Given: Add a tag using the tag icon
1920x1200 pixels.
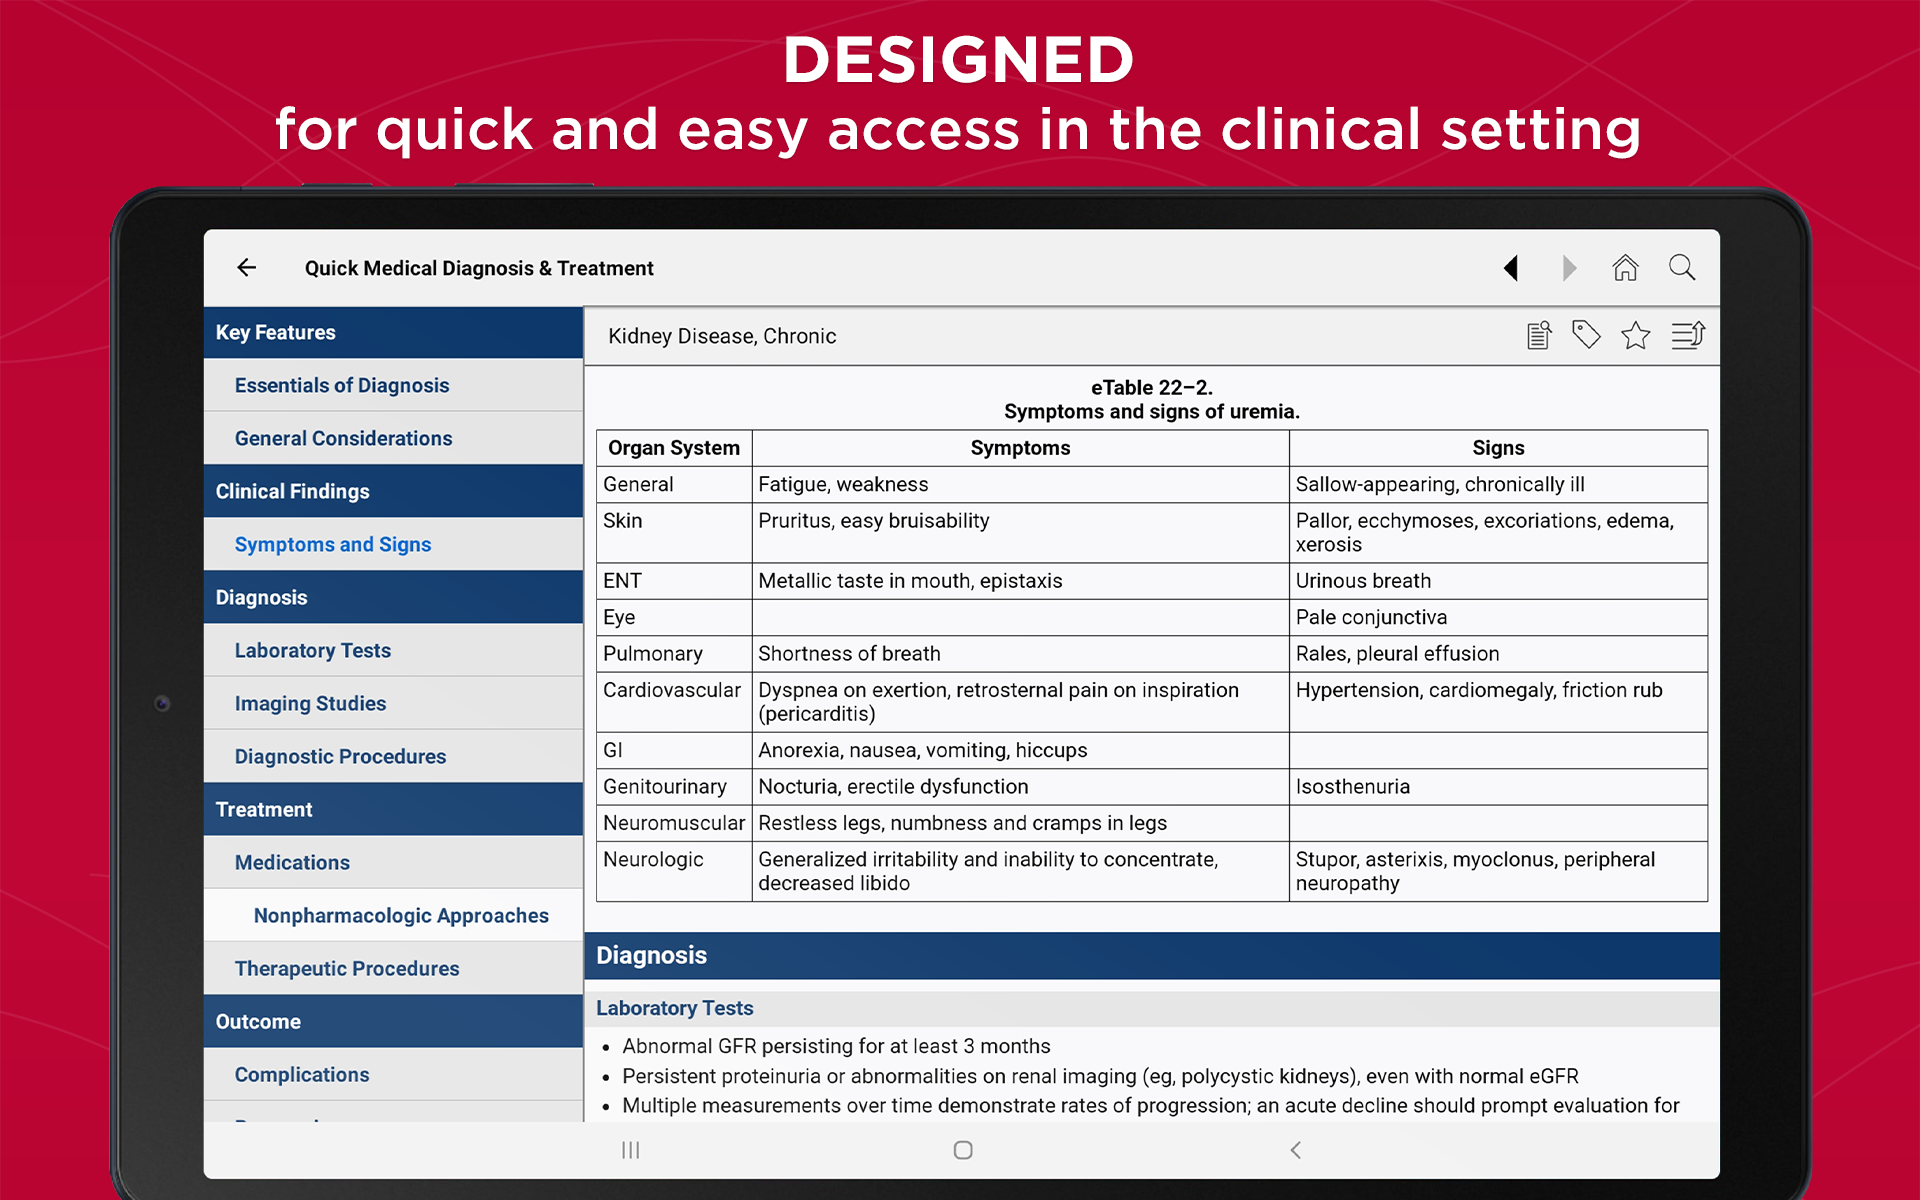Looking at the screenshot, I should tap(1587, 335).
